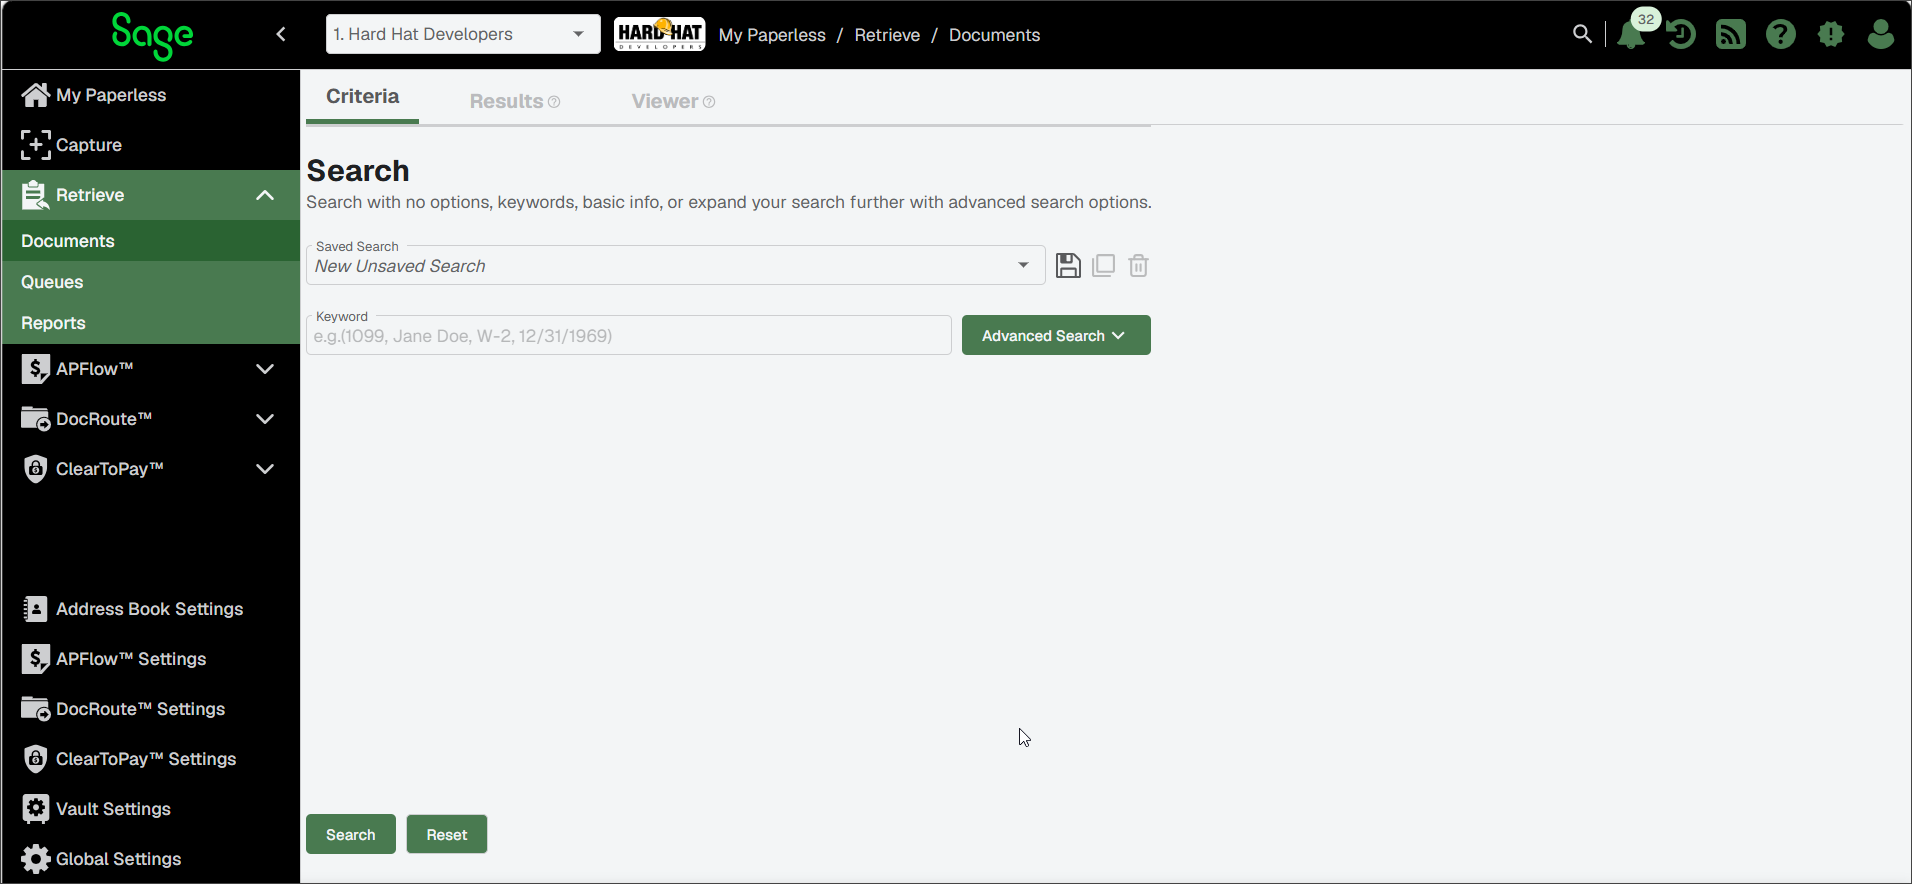This screenshot has height=884, width=1912.
Task: Save the current search with disk icon
Action: click(1068, 265)
